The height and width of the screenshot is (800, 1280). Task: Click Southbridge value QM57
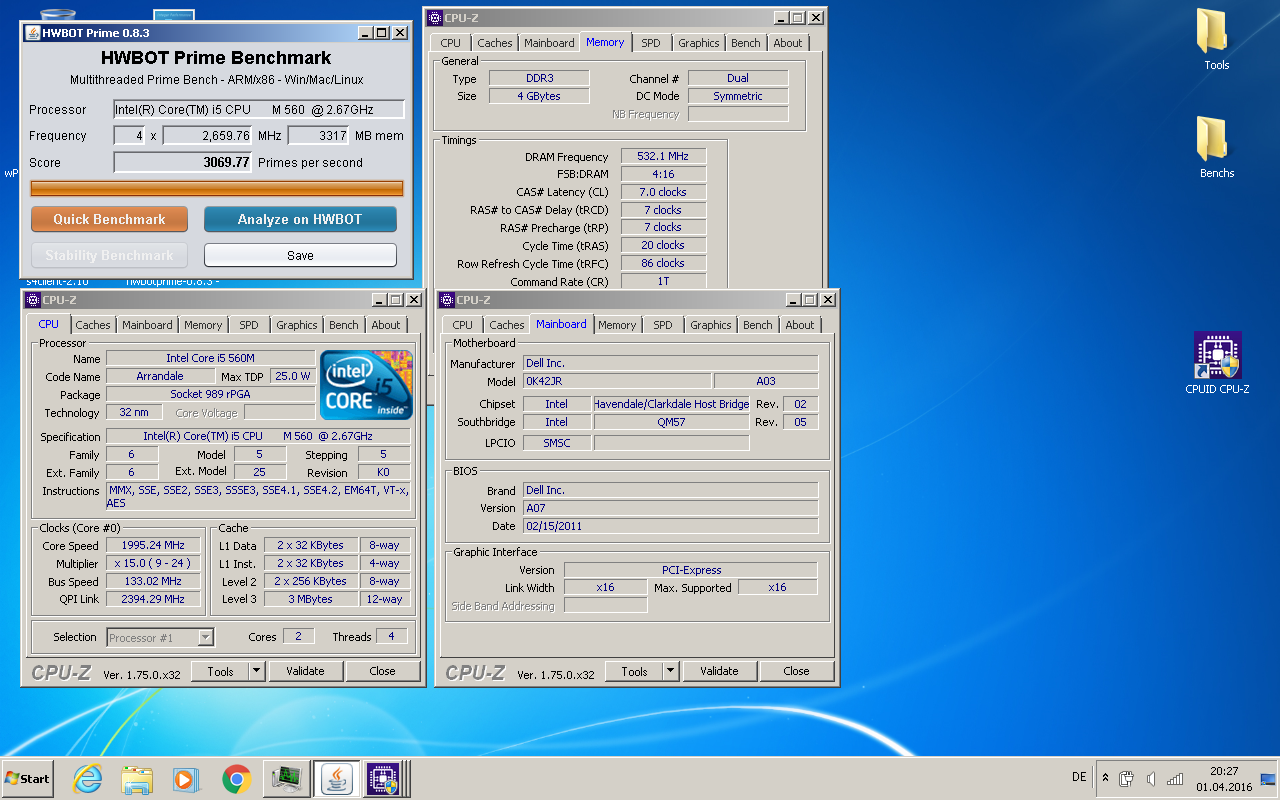click(671, 422)
